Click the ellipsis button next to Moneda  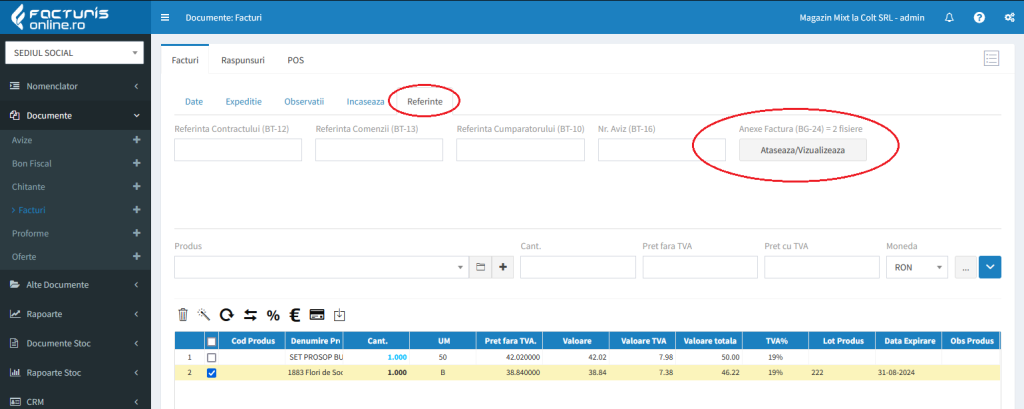point(966,267)
